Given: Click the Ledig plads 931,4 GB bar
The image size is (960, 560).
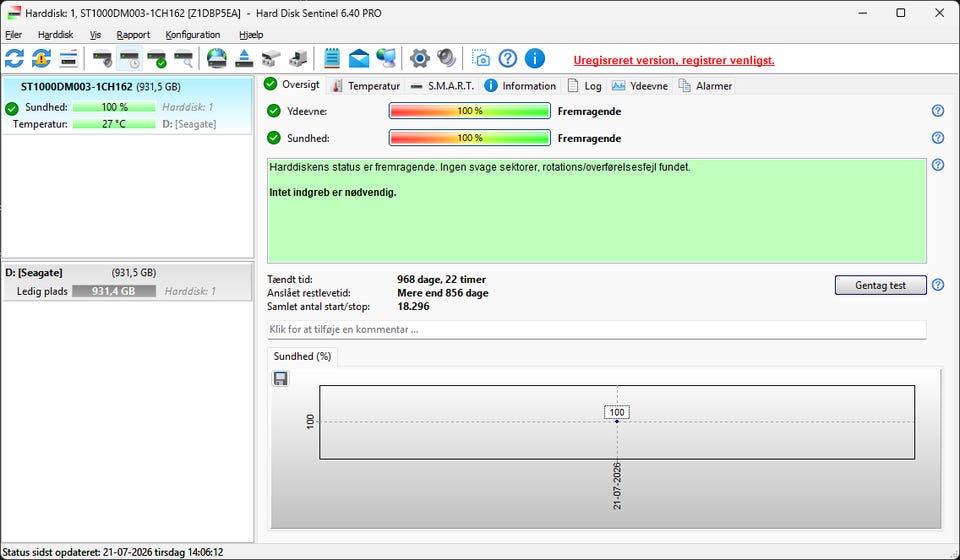Looking at the screenshot, I should click(114, 291).
